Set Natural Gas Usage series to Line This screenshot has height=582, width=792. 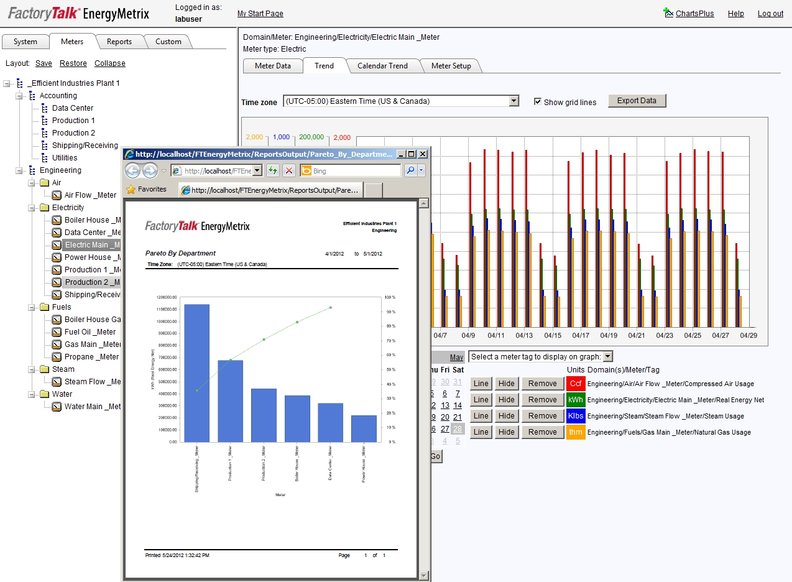click(481, 432)
